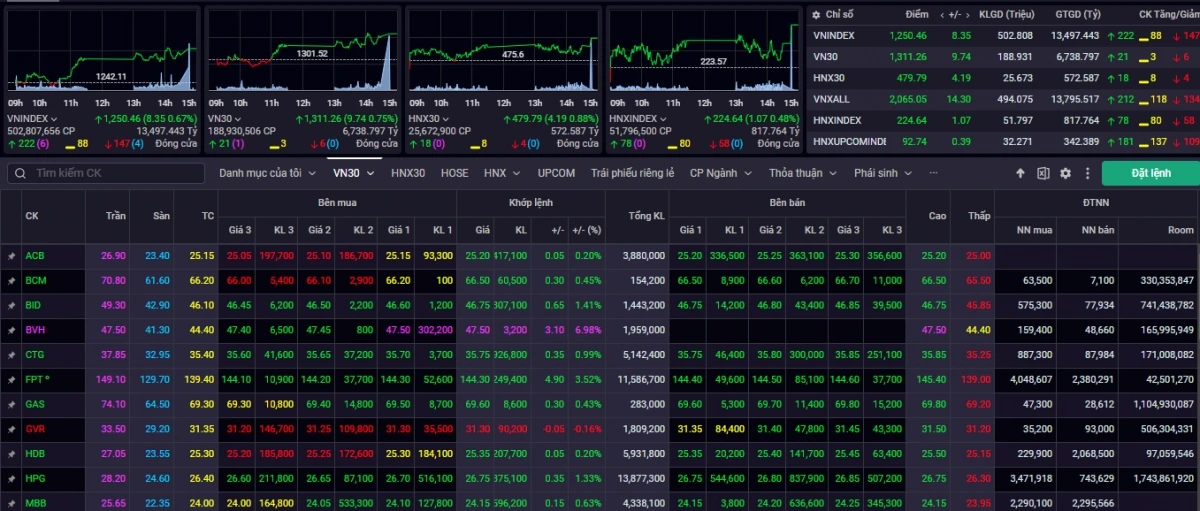
Task: Click the TC column header
Action: tap(207, 216)
